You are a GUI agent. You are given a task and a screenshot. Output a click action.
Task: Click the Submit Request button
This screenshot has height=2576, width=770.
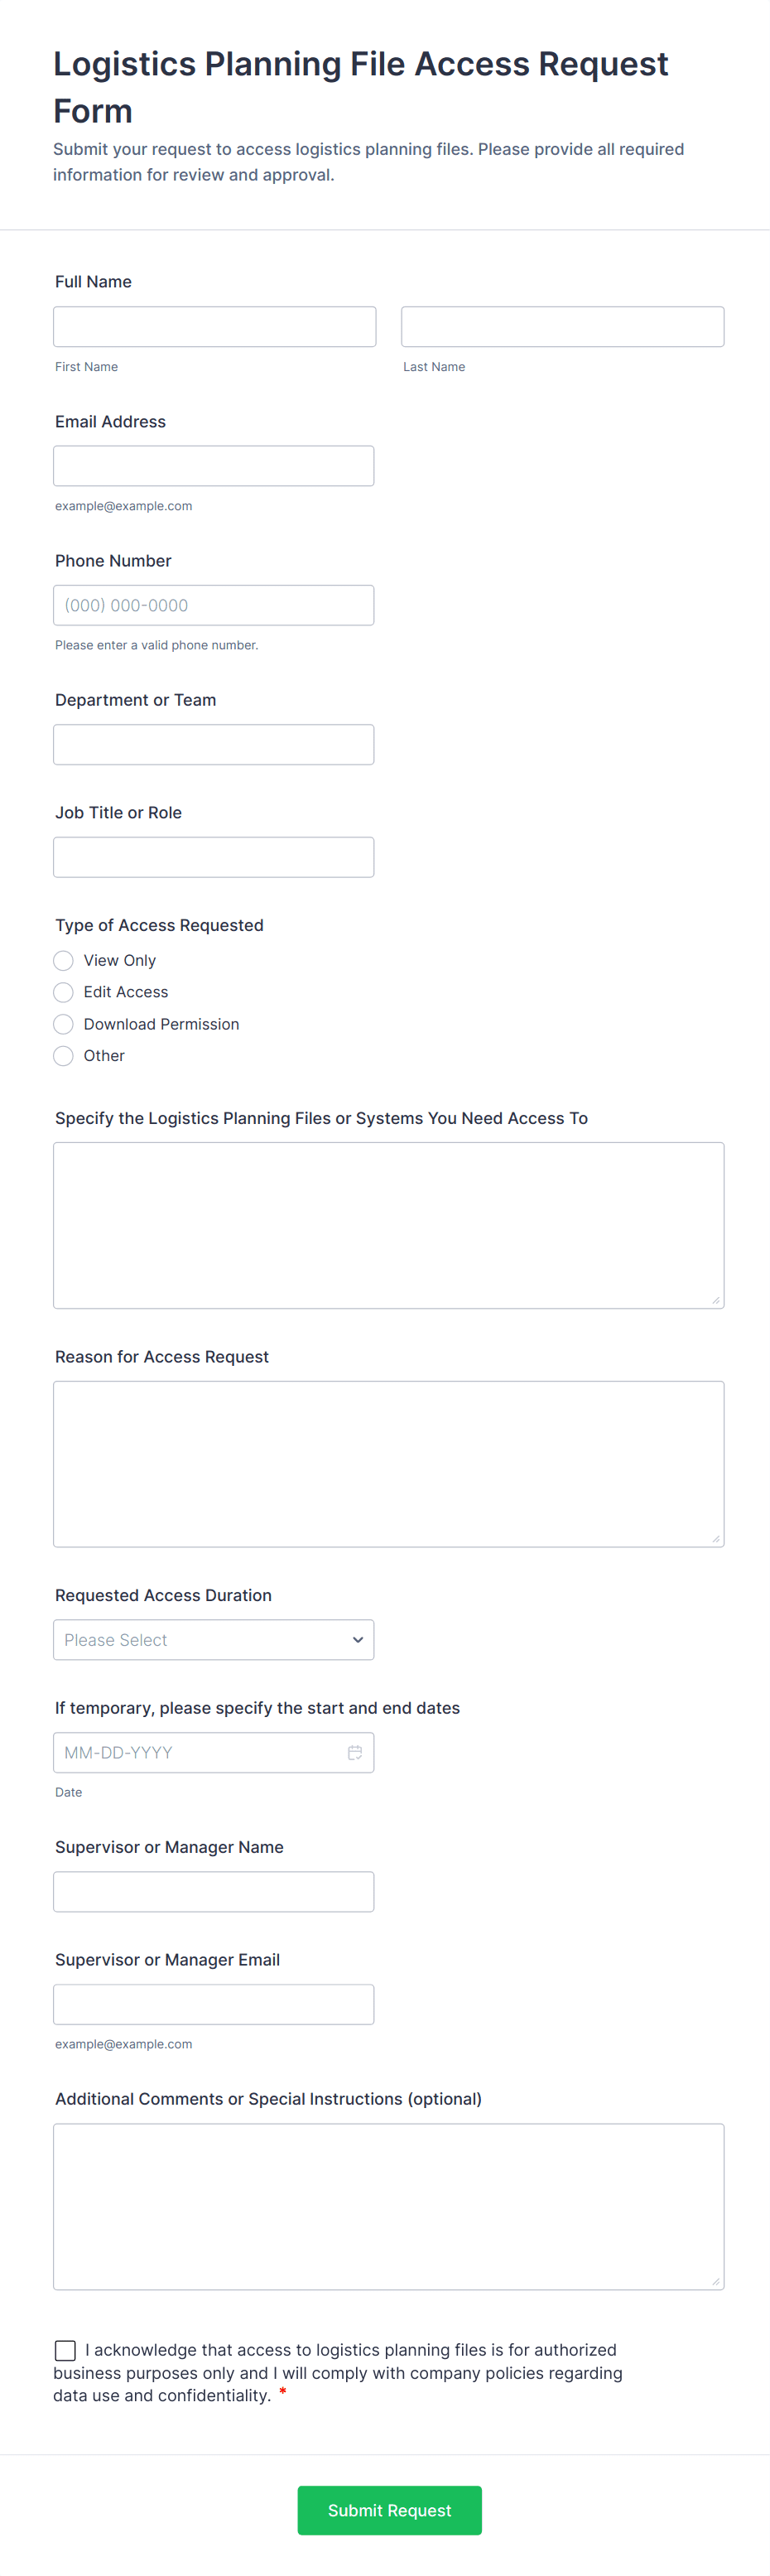coord(390,2510)
